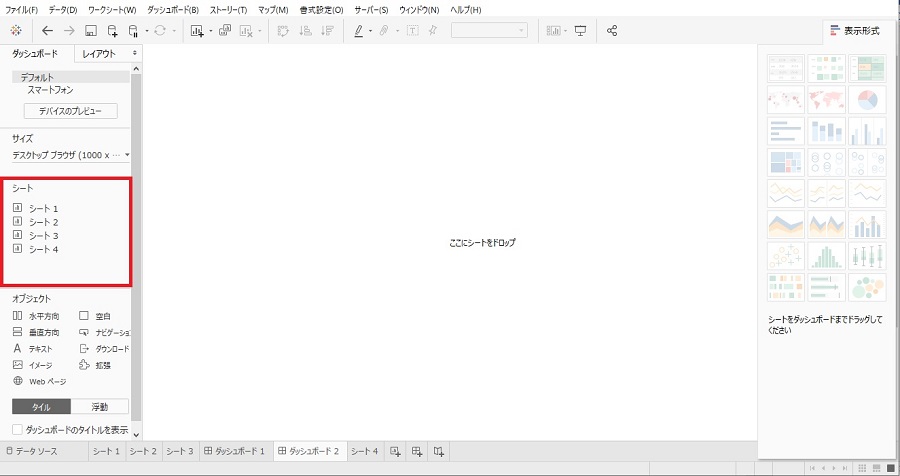Screen dimensions: 900x476
Task: Click the new dashboard icon in bottom tabs
Action: (417, 452)
